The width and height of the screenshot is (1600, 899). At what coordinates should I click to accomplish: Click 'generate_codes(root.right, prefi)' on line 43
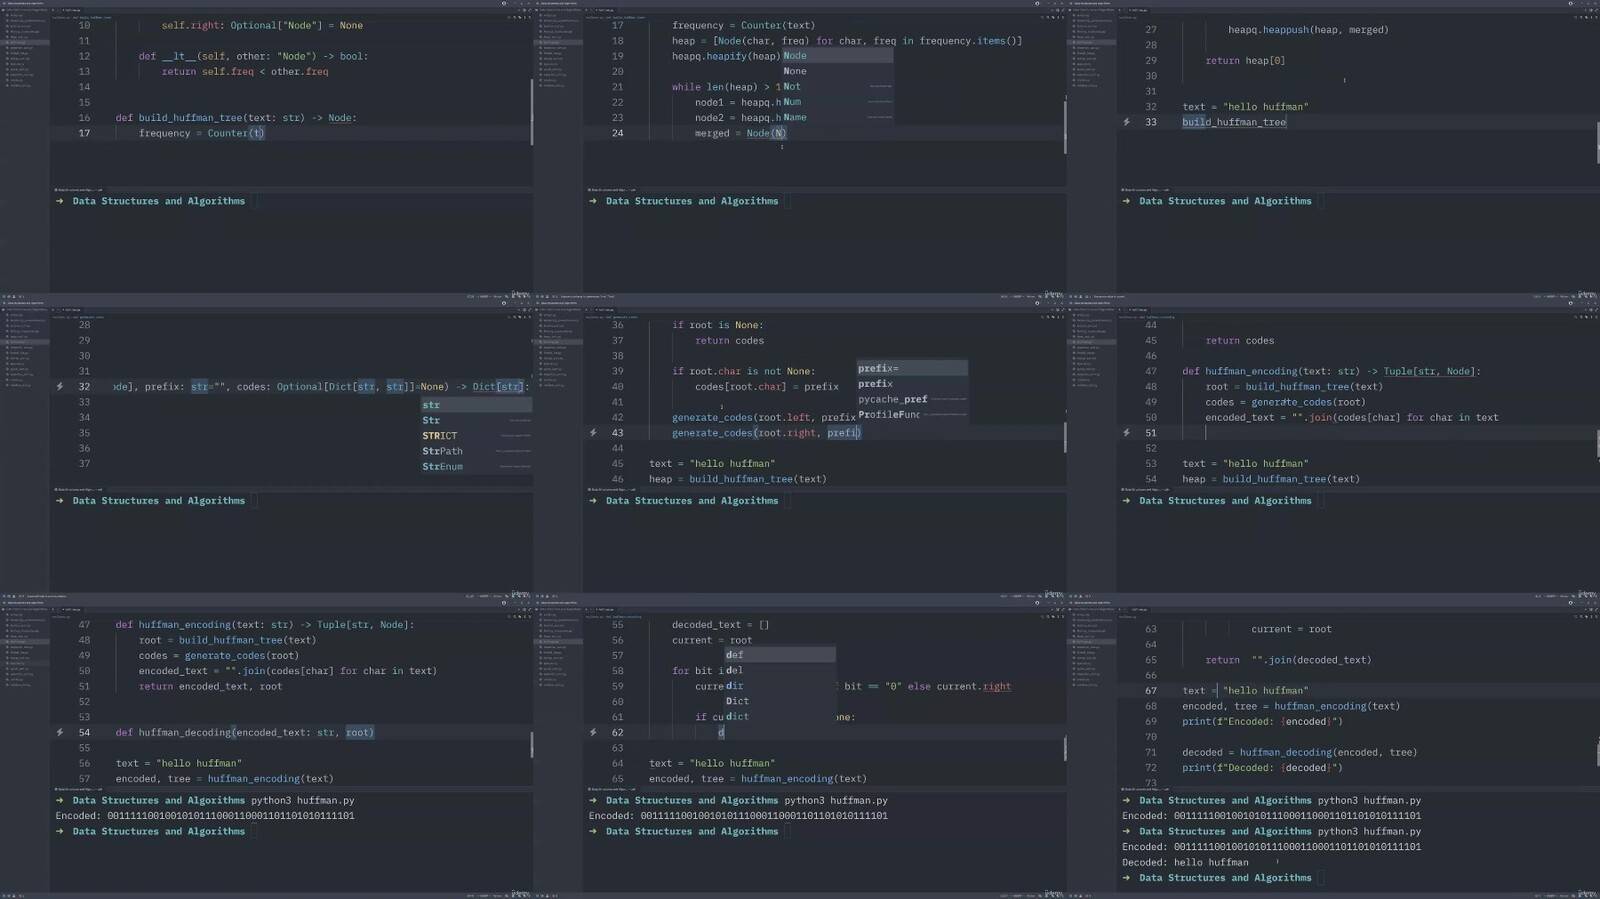tap(766, 433)
